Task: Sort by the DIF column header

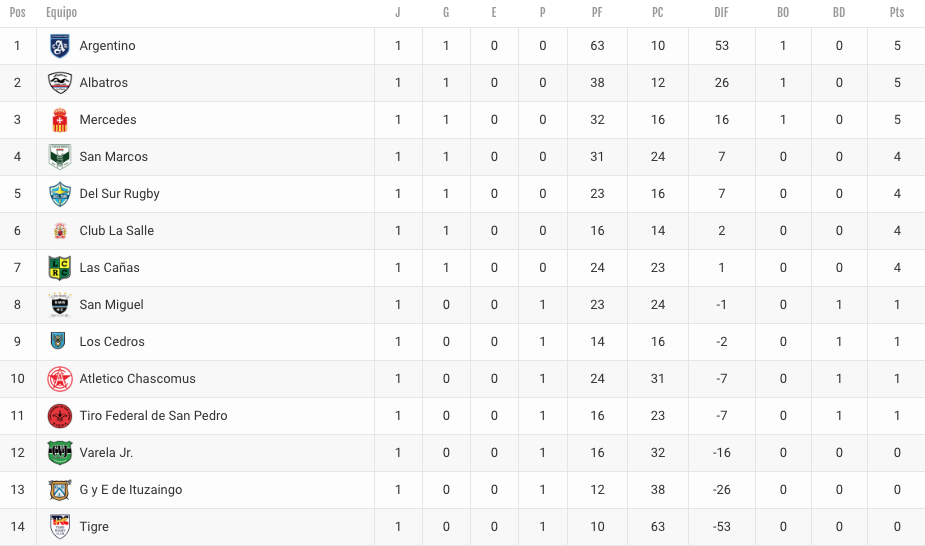Action: (721, 12)
